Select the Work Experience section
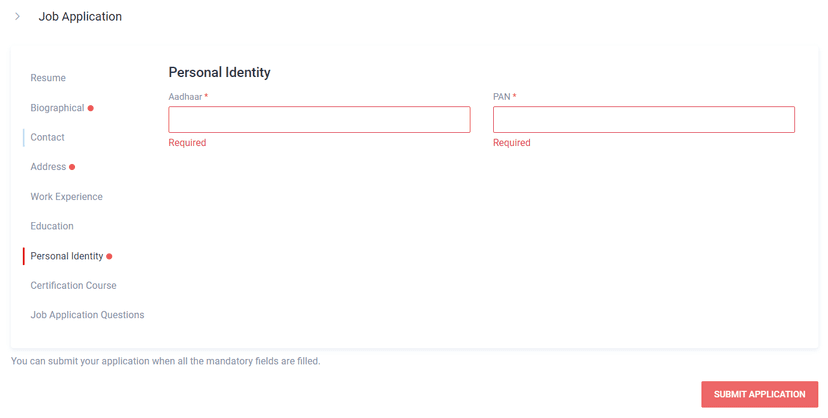 click(x=66, y=197)
